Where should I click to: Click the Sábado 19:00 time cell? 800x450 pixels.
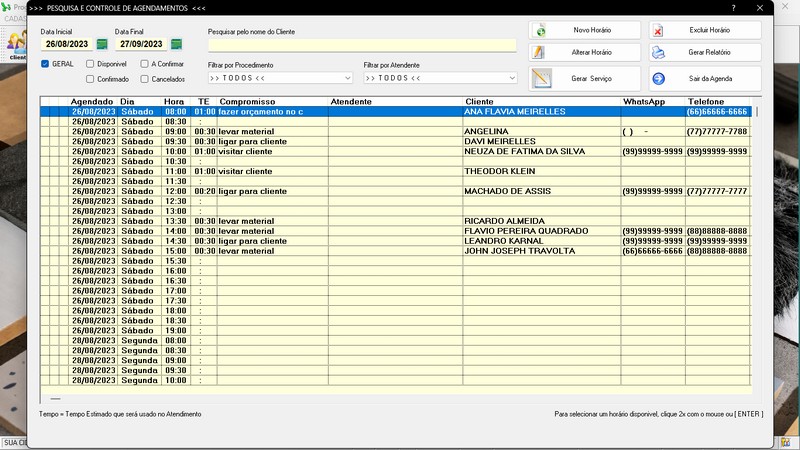pyautogui.click(x=176, y=330)
